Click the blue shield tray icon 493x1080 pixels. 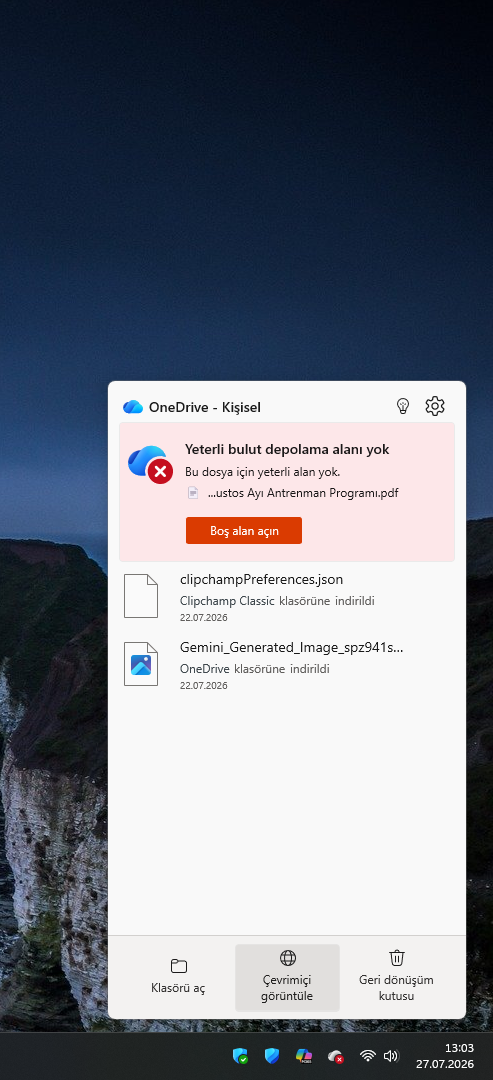click(272, 1056)
